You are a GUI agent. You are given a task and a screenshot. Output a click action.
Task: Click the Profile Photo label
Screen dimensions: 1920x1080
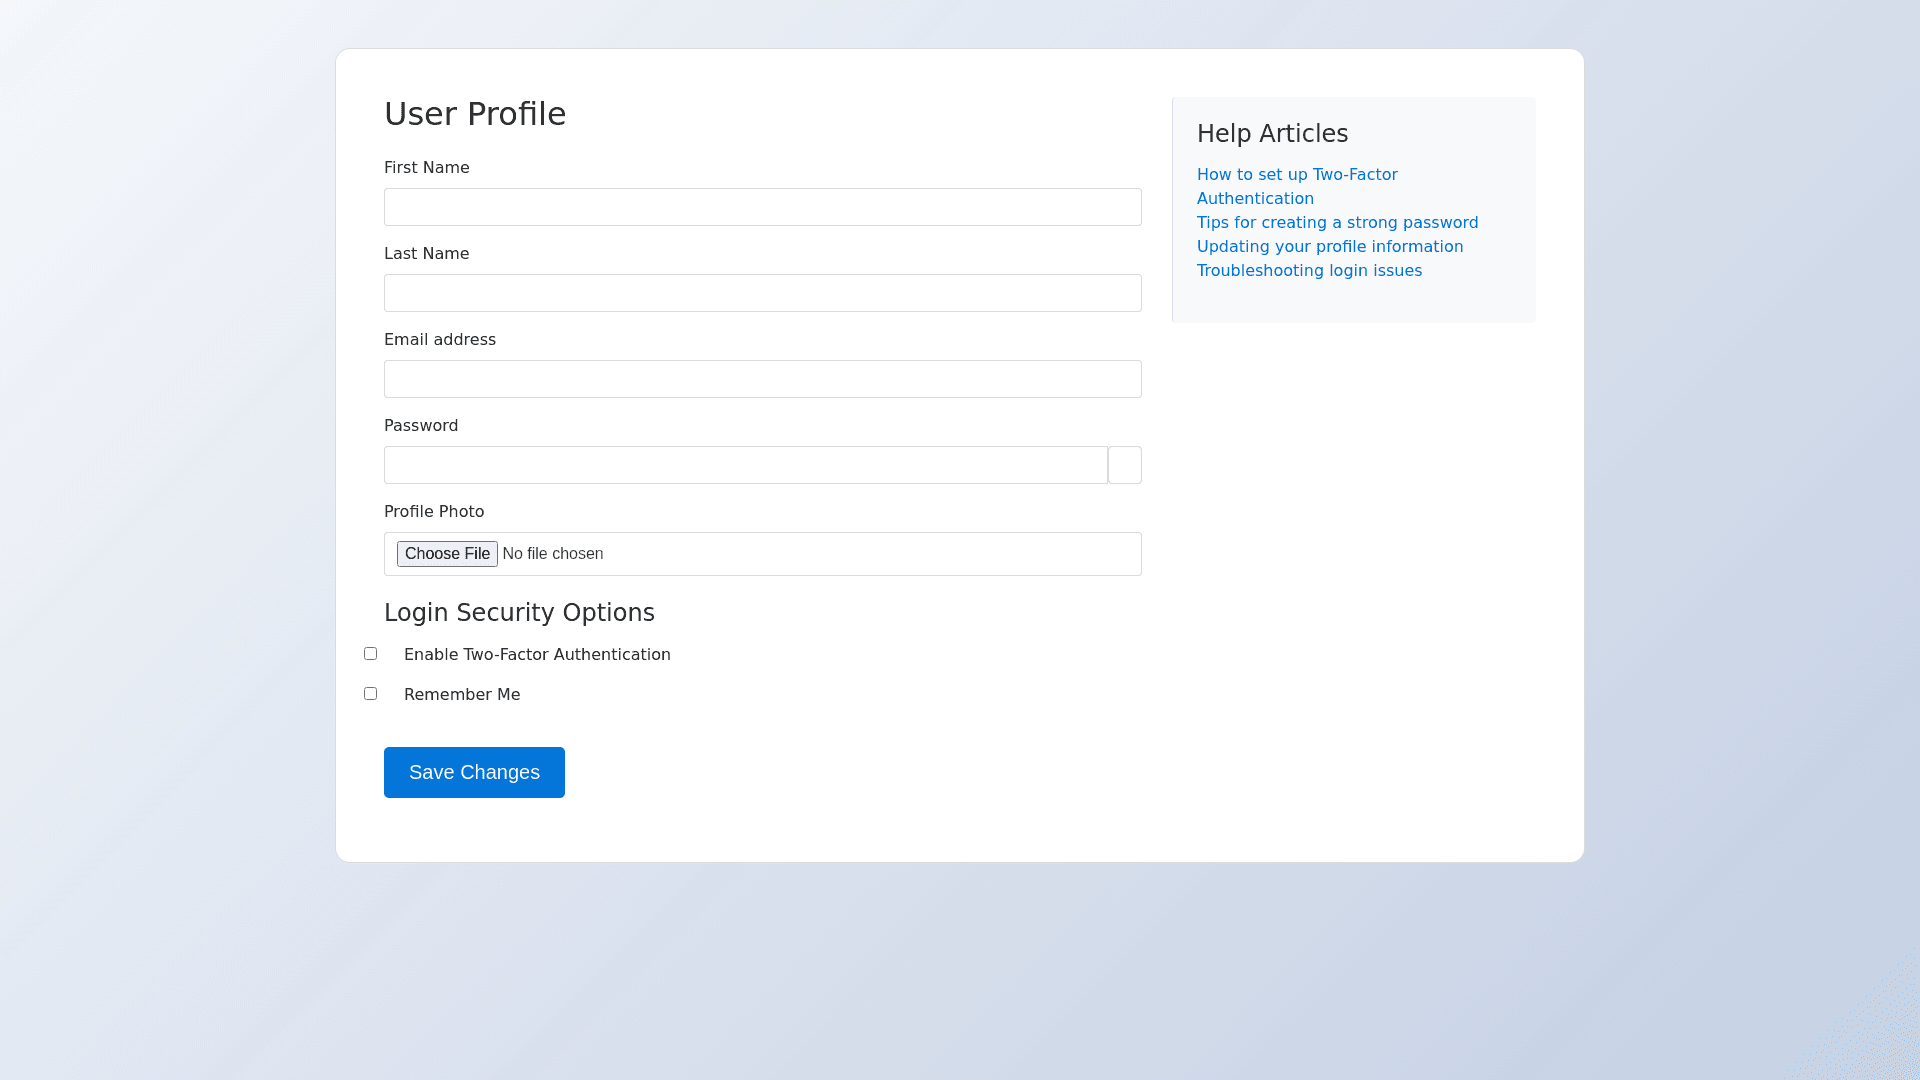pos(433,512)
